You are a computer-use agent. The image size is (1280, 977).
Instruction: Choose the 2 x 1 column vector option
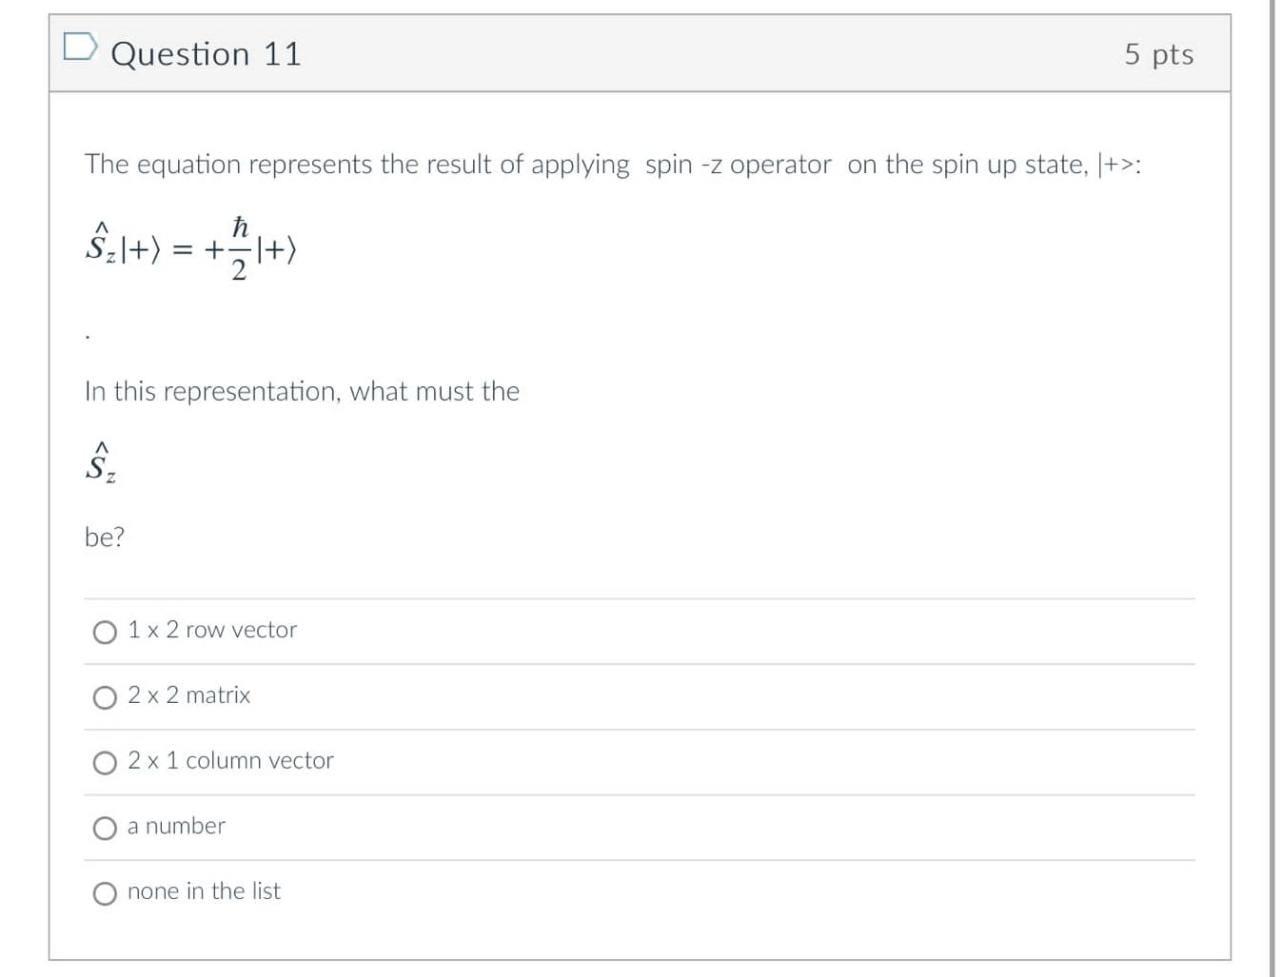coord(104,762)
